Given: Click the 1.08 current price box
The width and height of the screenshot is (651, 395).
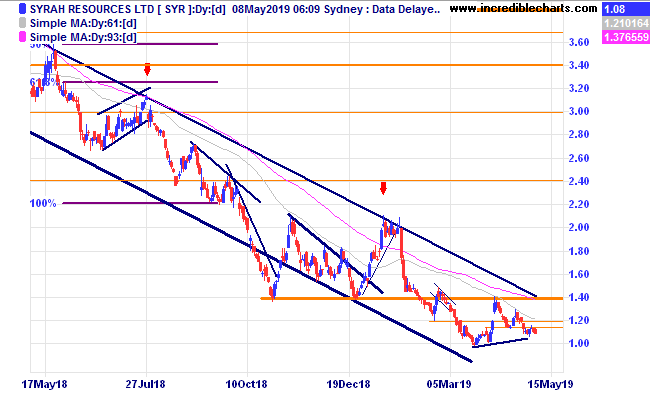Looking at the screenshot, I should tap(626, 9).
